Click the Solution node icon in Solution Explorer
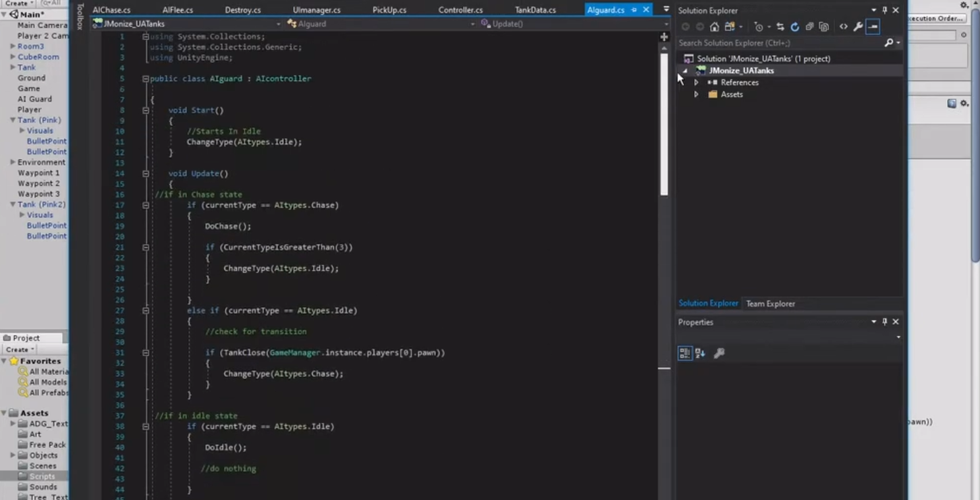Screen dimensions: 980x500 click(x=688, y=59)
